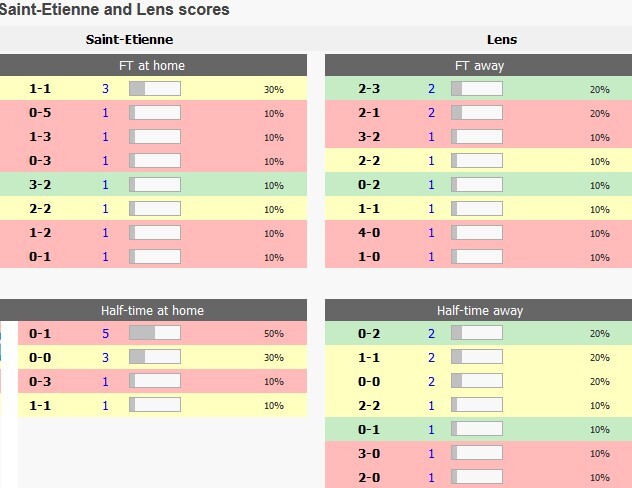Open count link 3 beside FT home 1-1
This screenshot has height=488, width=632.
[x=105, y=89]
